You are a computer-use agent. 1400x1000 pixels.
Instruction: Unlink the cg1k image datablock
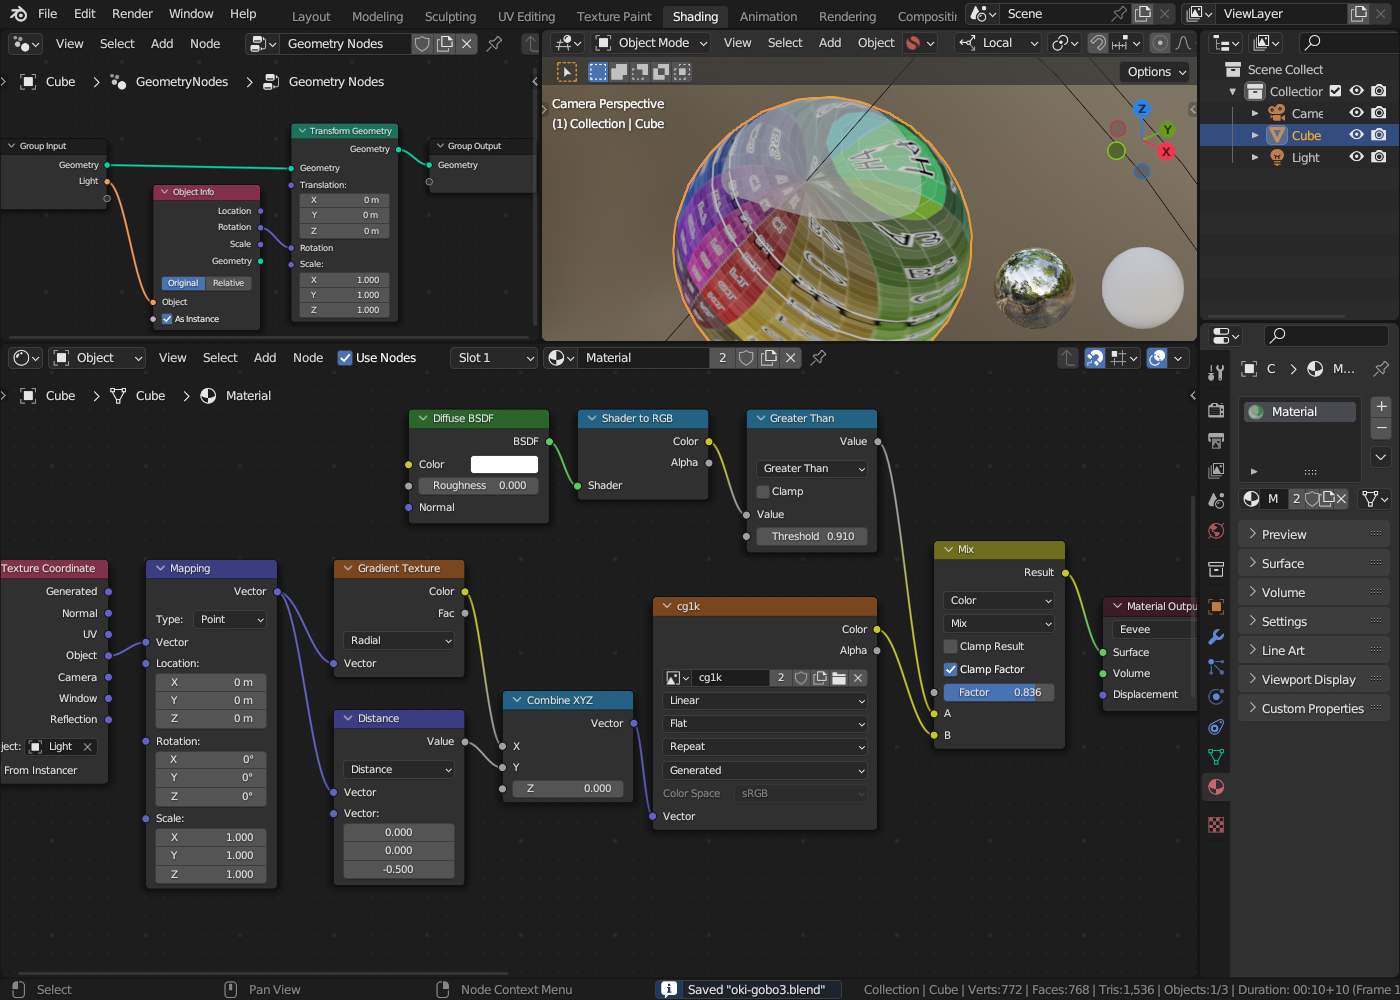tap(858, 678)
